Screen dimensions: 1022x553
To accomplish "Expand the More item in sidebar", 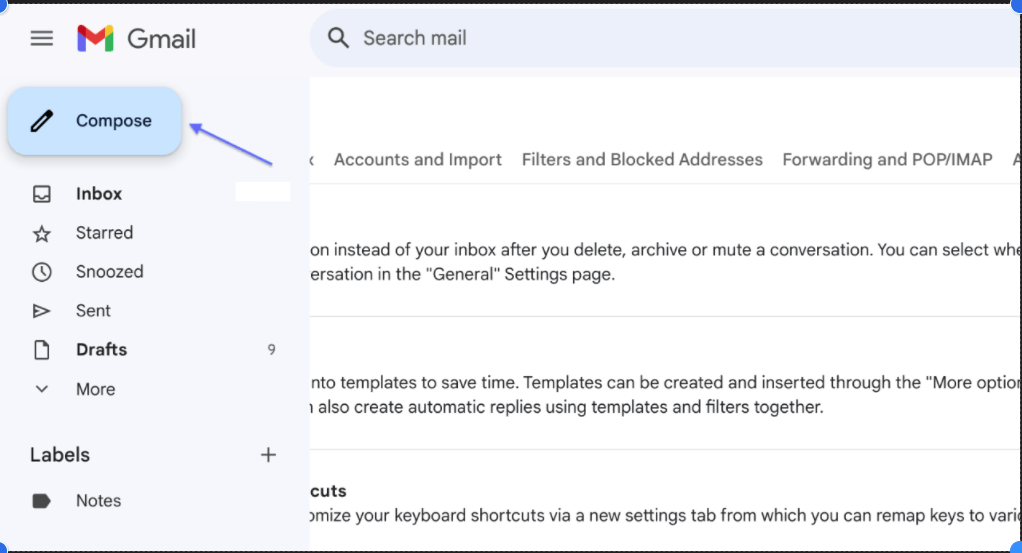I will pyautogui.click(x=95, y=389).
